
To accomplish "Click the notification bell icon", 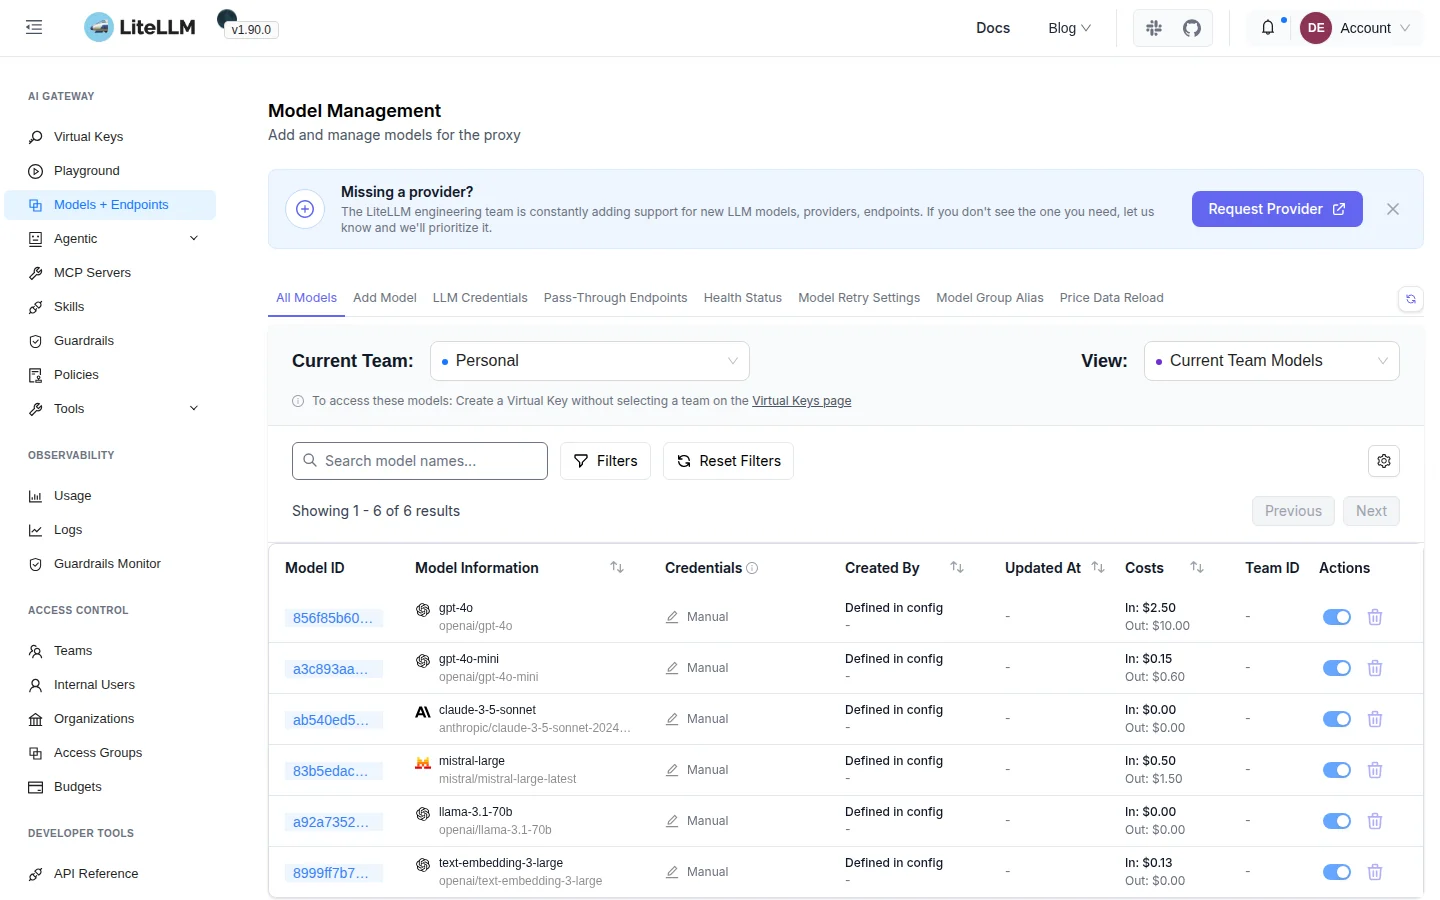I will pos(1268,28).
